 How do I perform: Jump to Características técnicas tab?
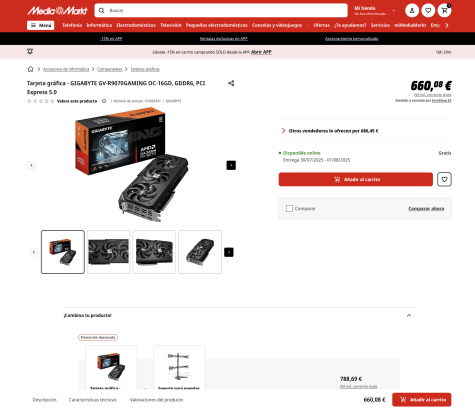93,400
